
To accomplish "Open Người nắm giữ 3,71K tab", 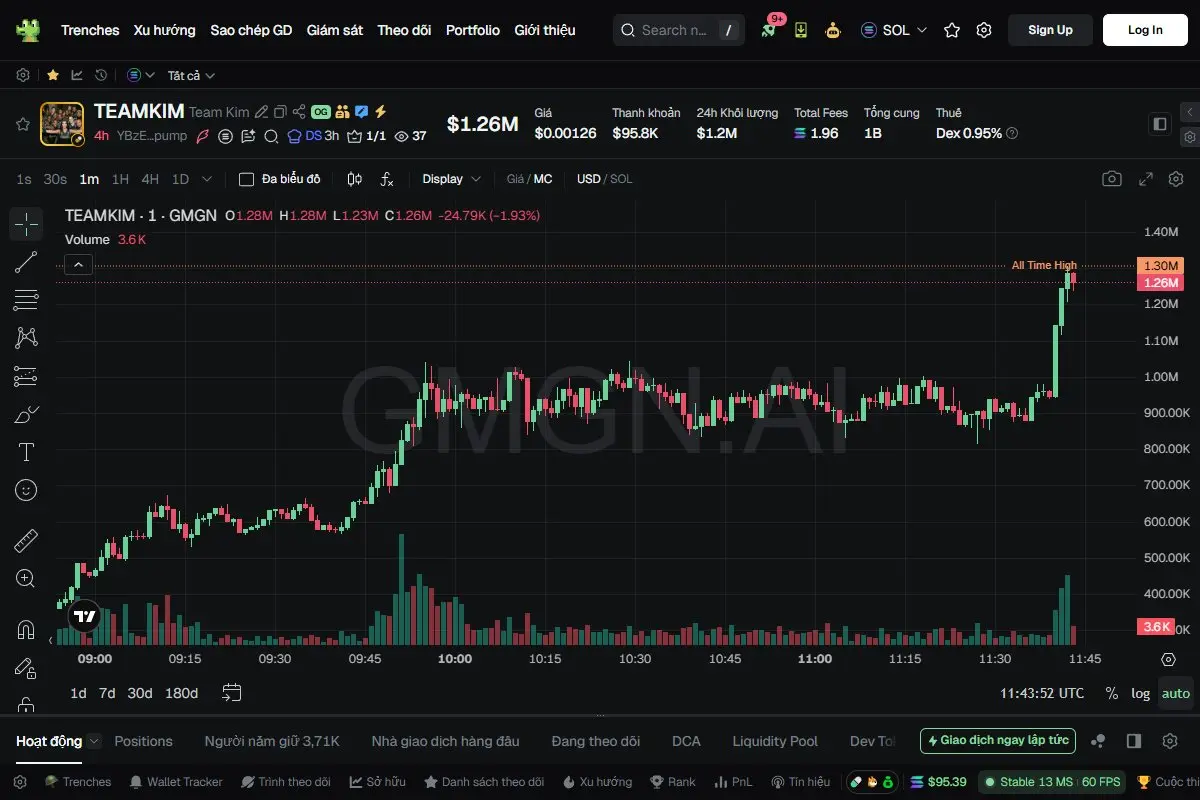I will [272, 741].
